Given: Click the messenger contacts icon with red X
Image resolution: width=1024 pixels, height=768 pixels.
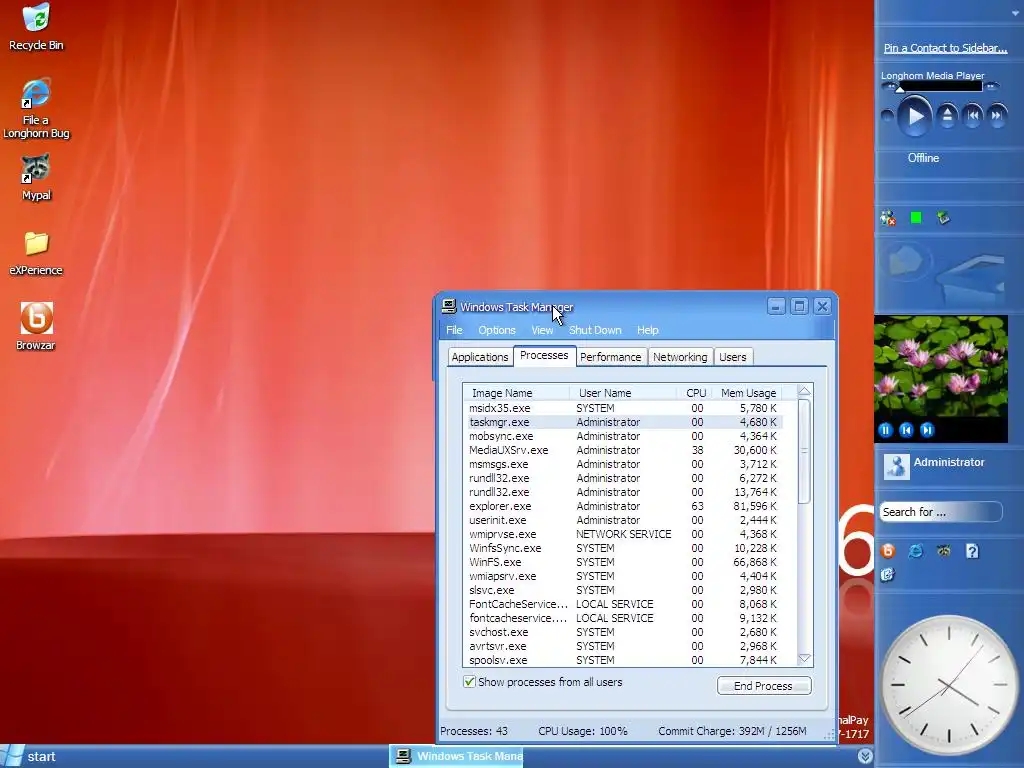Looking at the screenshot, I should [888, 218].
